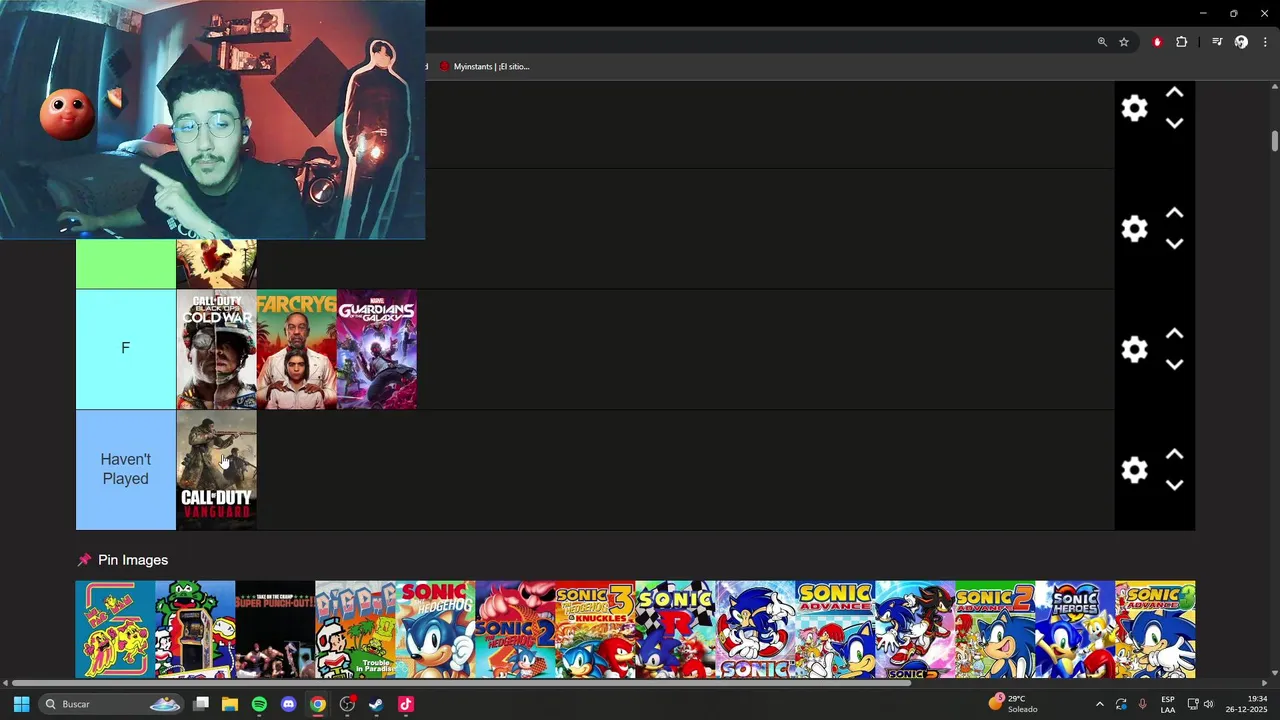Open the Windows Start menu

click(21, 704)
